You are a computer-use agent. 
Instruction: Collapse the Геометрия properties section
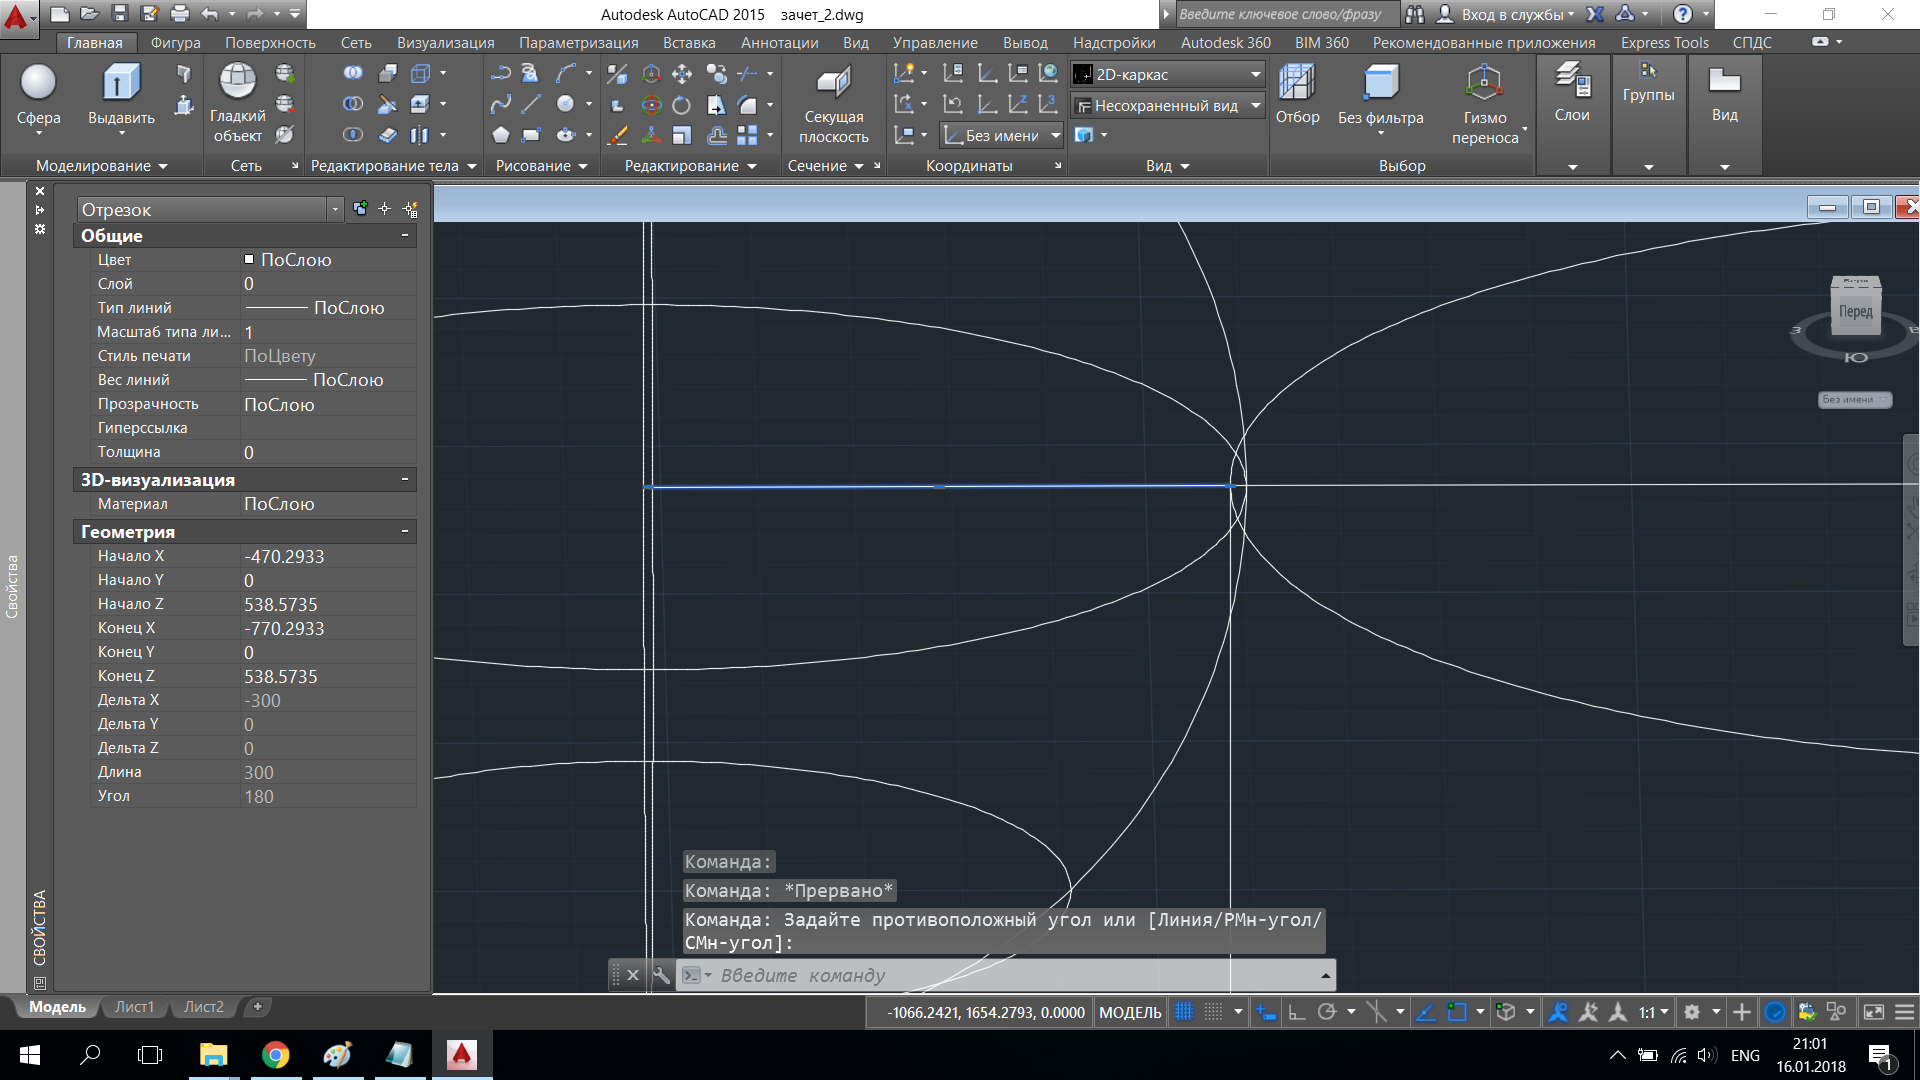point(405,531)
